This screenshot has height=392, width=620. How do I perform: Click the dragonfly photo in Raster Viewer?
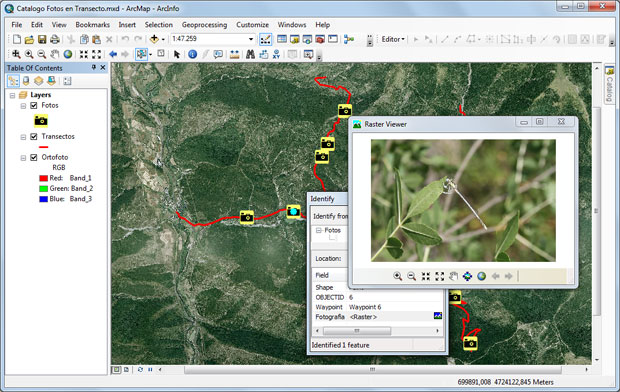coord(463,200)
